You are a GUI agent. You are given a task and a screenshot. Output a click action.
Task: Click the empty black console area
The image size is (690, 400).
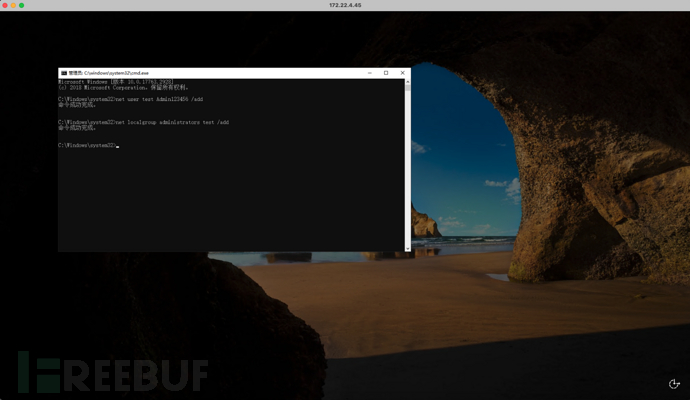[x=230, y=200]
